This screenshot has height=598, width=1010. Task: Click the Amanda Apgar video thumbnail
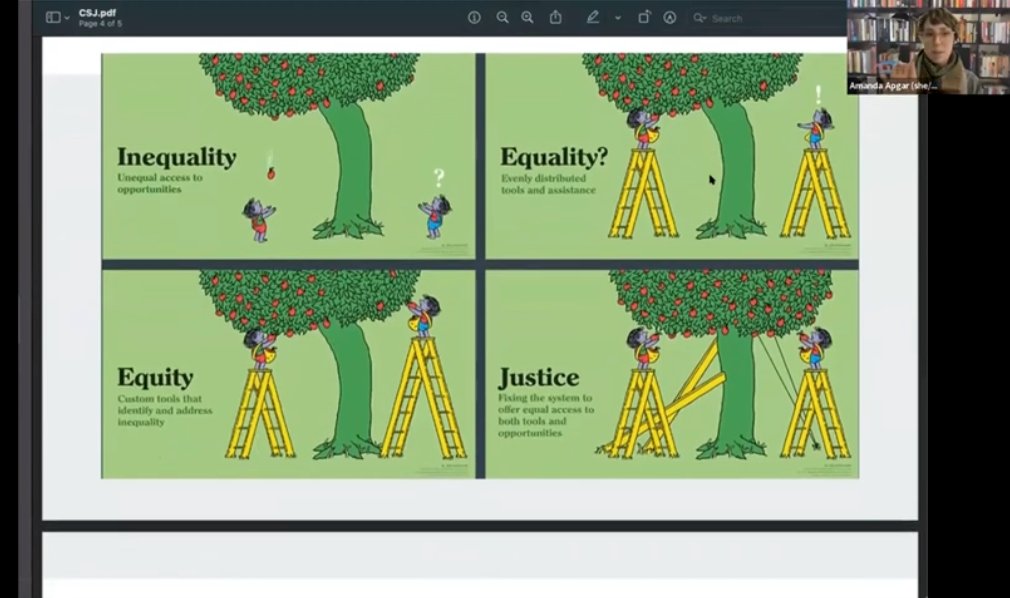(927, 47)
